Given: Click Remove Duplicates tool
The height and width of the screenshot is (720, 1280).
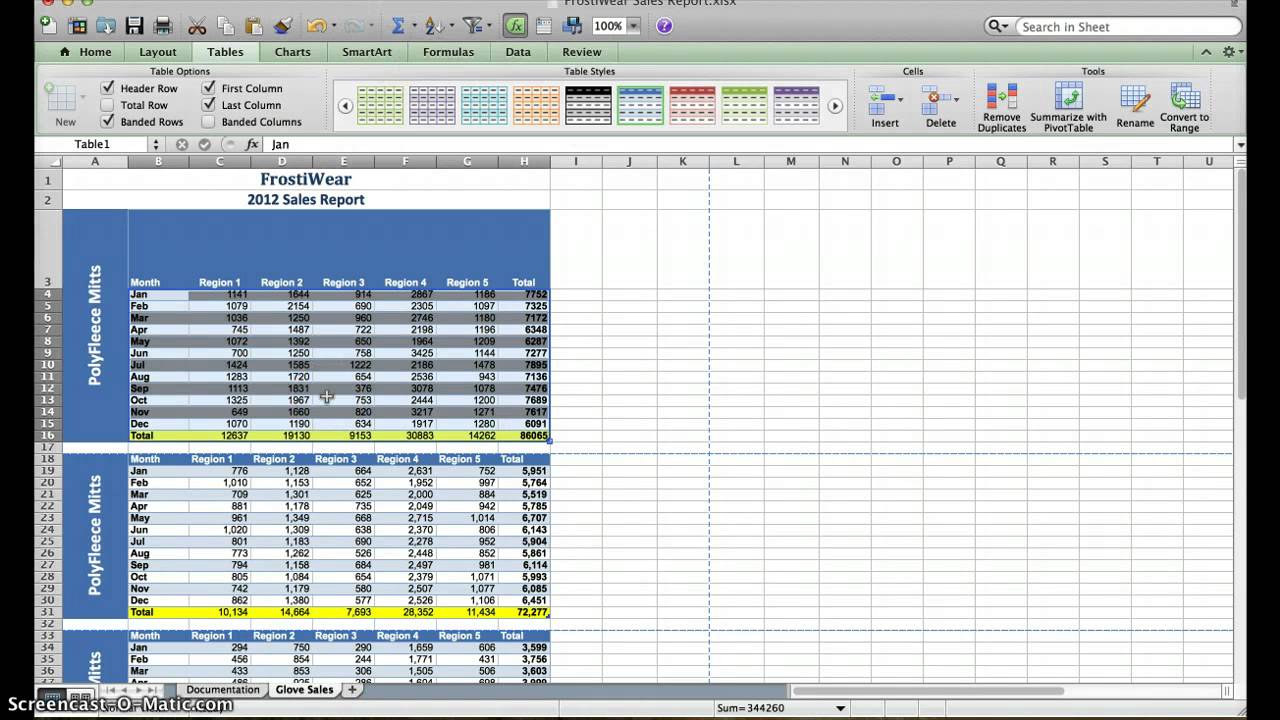Looking at the screenshot, I should [1002, 107].
